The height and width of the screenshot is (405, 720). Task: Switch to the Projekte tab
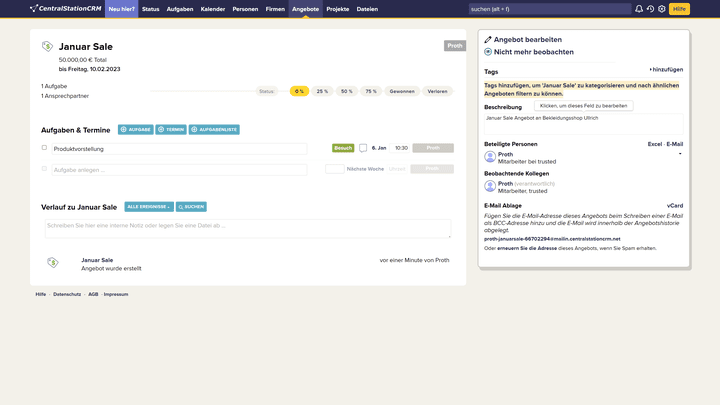point(337,9)
